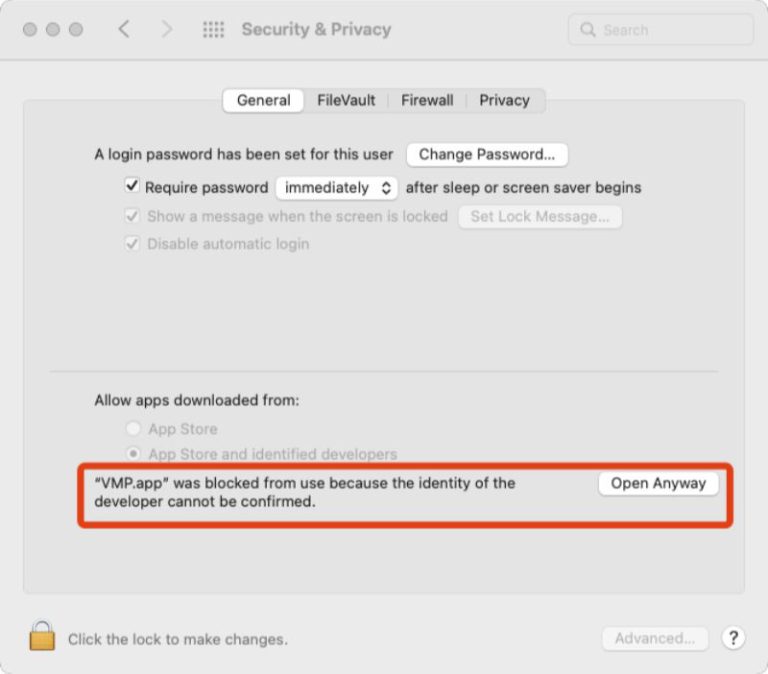Toggle Disable automatic login checkbox
768x674 pixels.
pyautogui.click(x=132, y=243)
